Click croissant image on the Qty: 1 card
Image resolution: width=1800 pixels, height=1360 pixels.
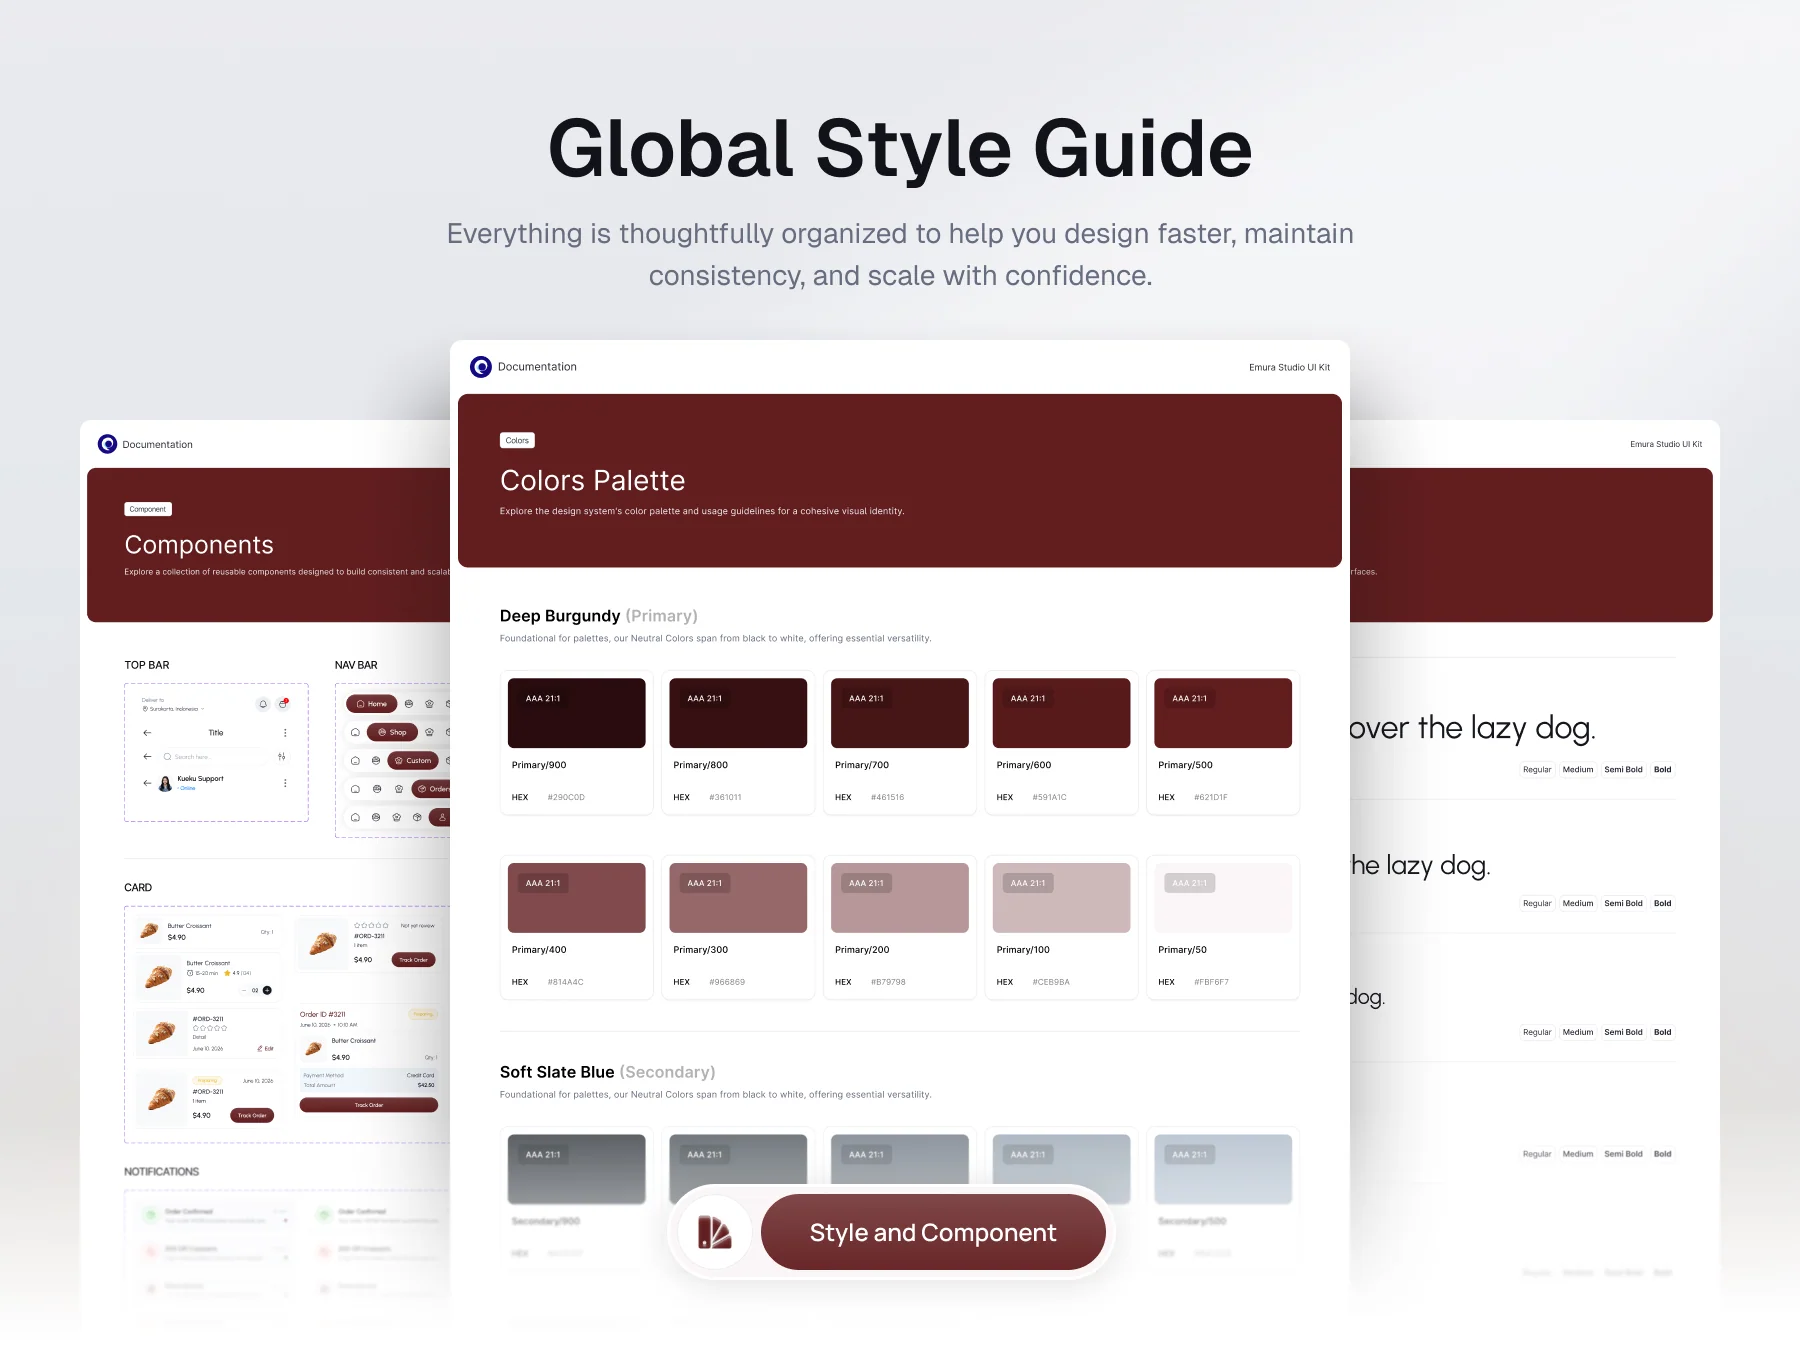[149, 930]
